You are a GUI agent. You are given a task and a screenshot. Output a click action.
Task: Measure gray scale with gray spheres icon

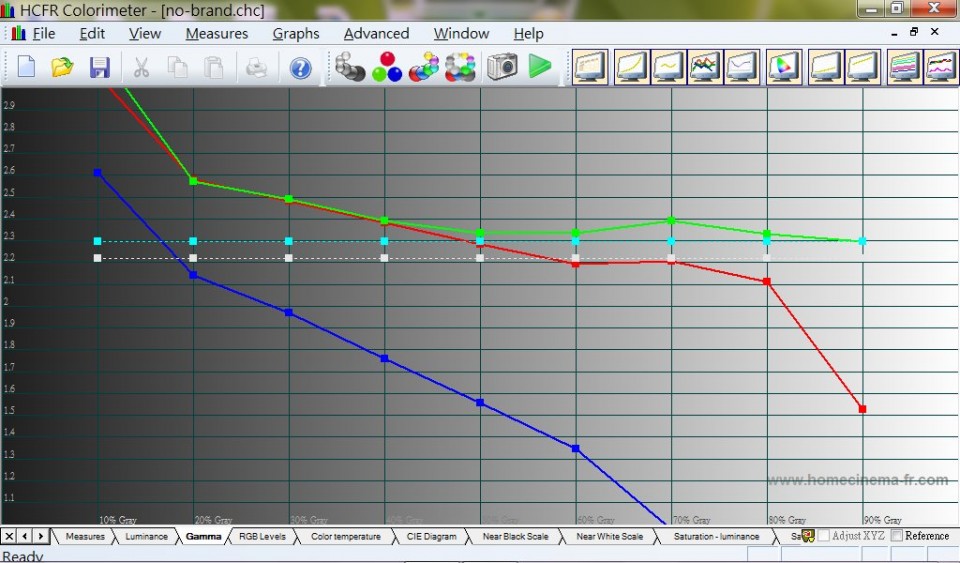(351, 66)
